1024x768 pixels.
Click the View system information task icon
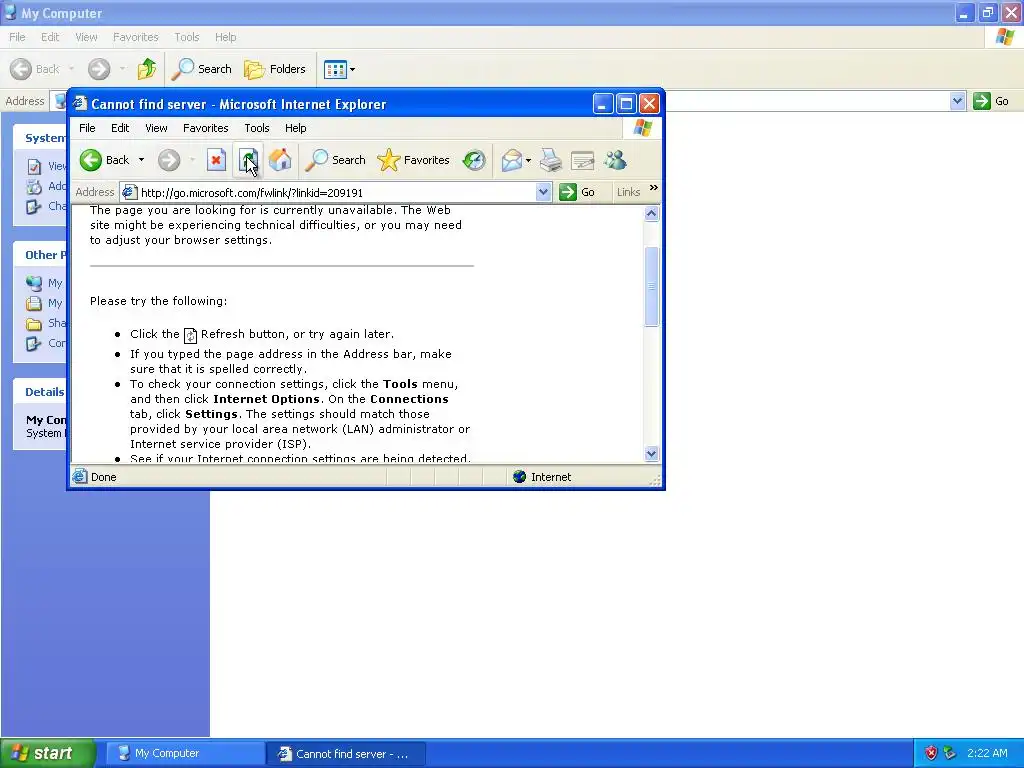(x=34, y=167)
